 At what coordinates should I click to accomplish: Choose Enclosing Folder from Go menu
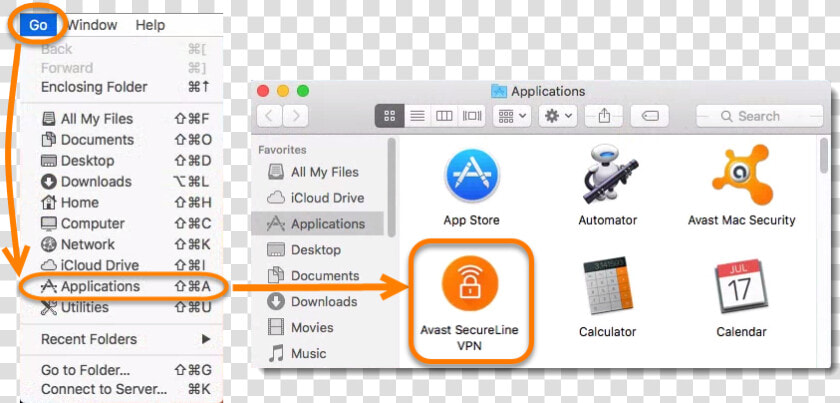click(121, 87)
